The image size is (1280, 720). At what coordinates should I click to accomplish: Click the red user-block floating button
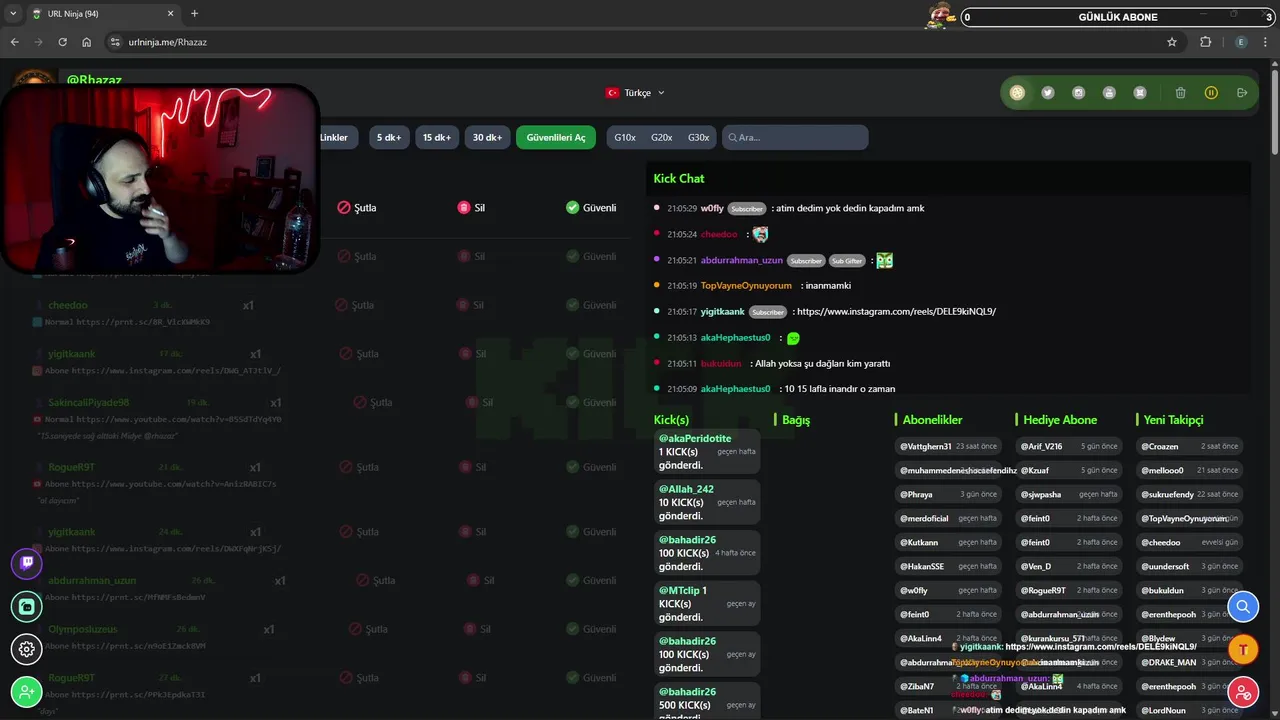tap(1243, 692)
